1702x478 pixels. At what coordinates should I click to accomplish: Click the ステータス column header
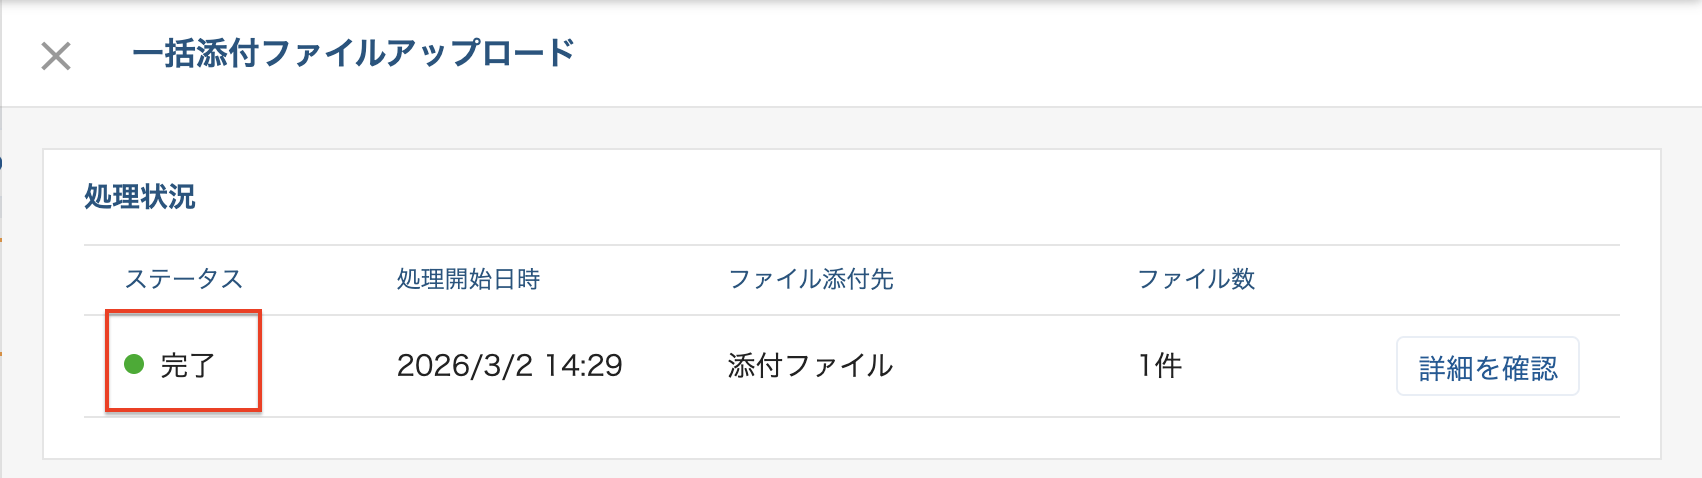point(184,279)
